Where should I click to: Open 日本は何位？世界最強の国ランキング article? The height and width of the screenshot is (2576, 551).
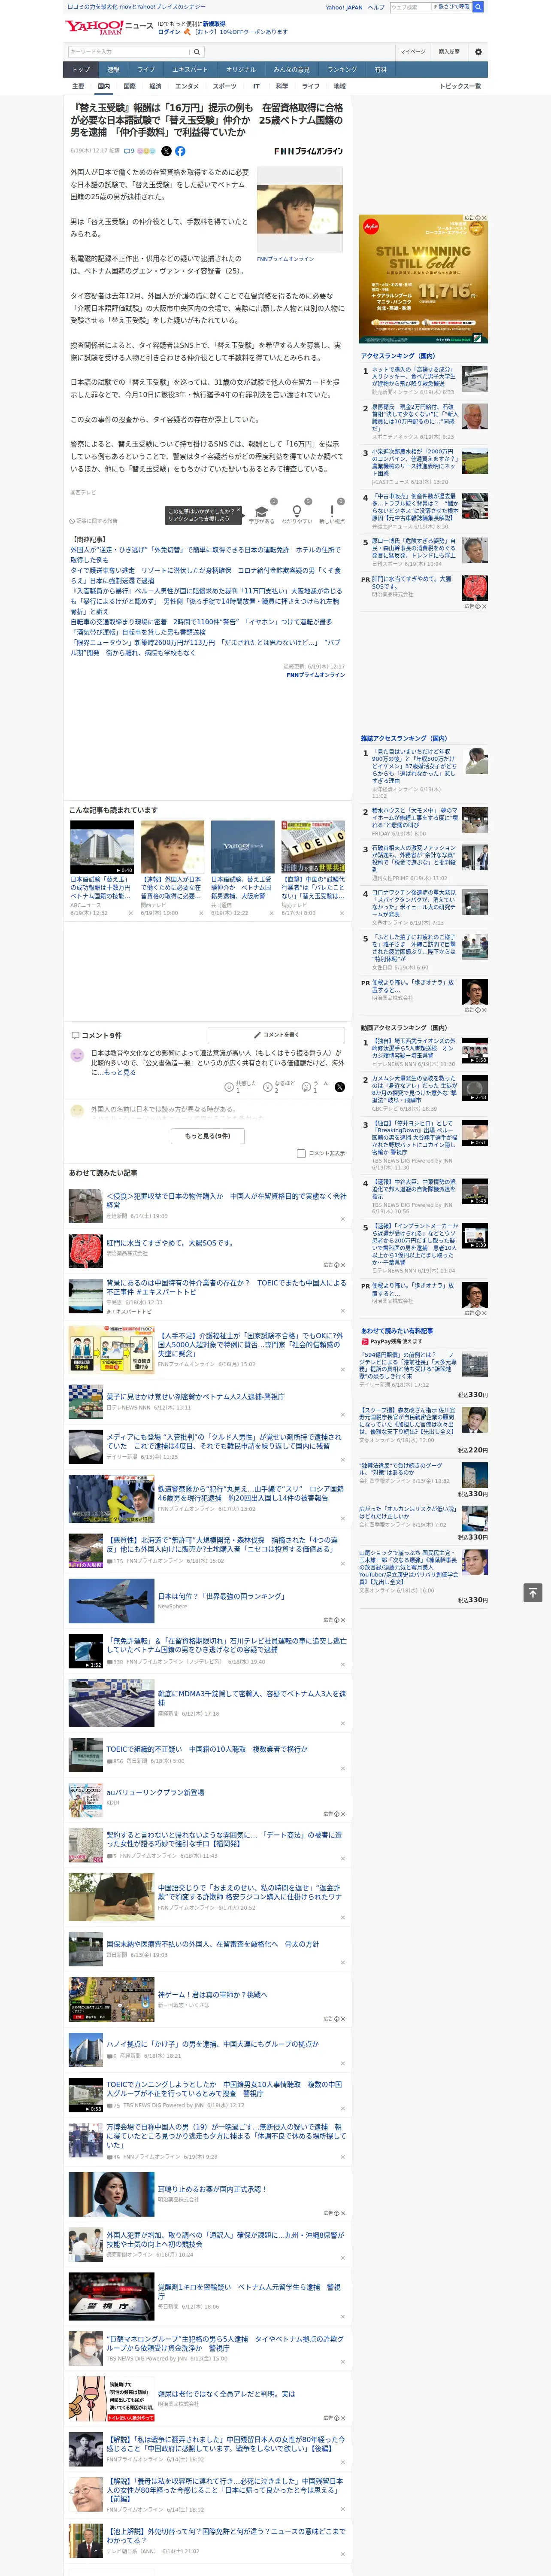pos(222,1596)
